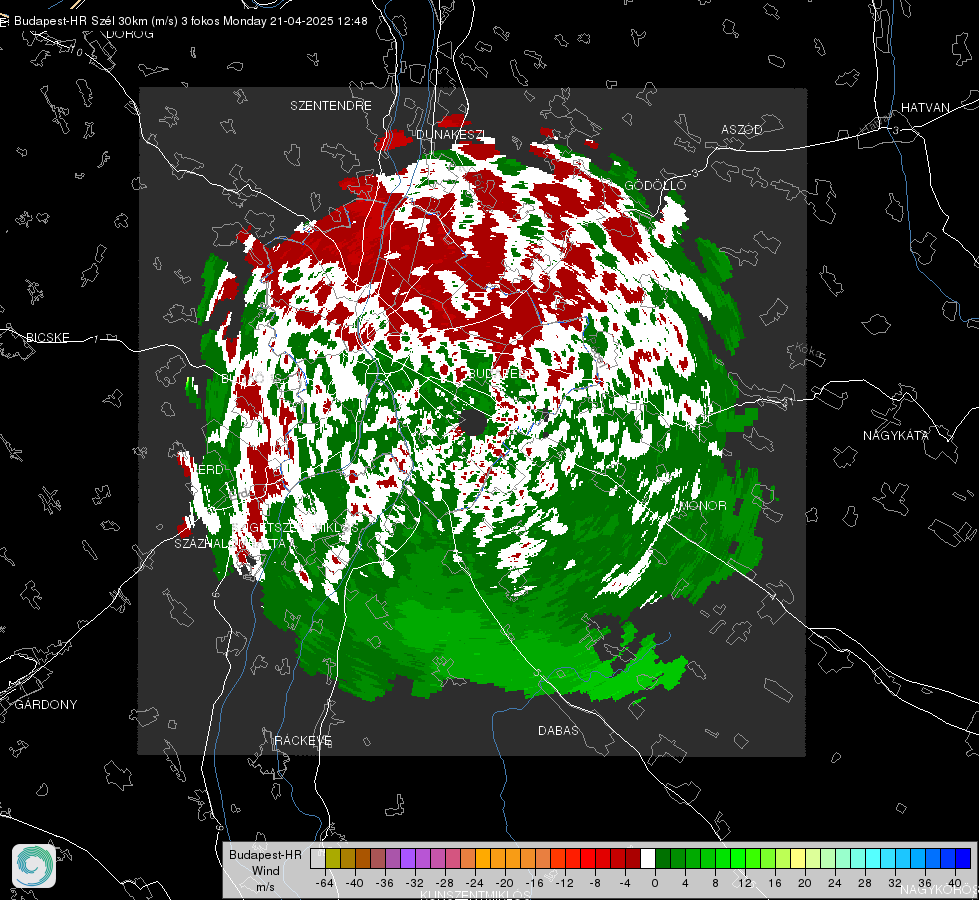Pick the rightmost deep-blue legend swatch
This screenshot has width=979, height=900.
[963, 859]
